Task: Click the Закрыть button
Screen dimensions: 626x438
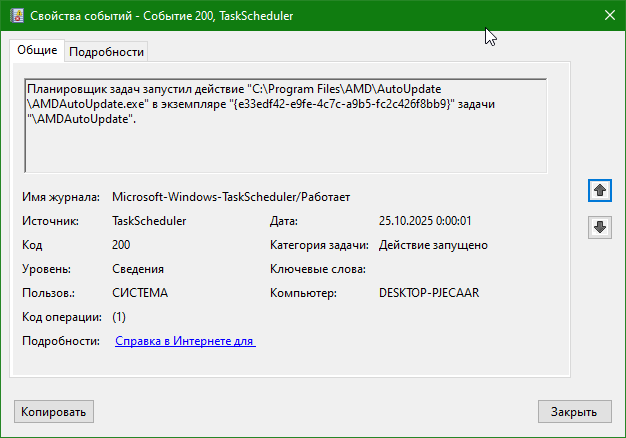Action: [x=574, y=412]
